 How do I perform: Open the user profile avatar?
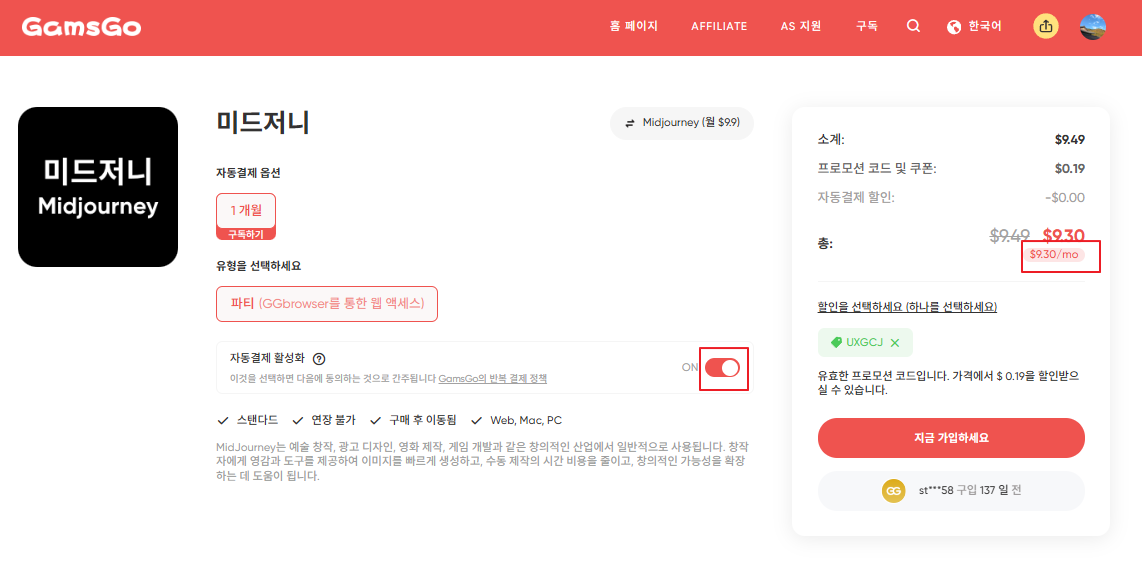(x=1092, y=26)
